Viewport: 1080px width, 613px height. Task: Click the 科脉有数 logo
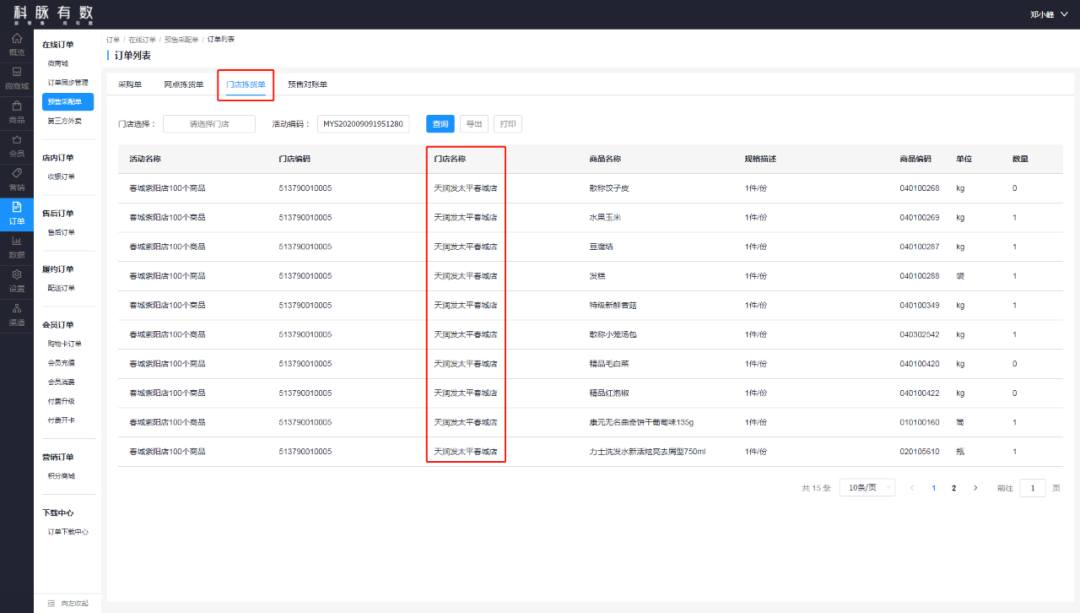53,14
